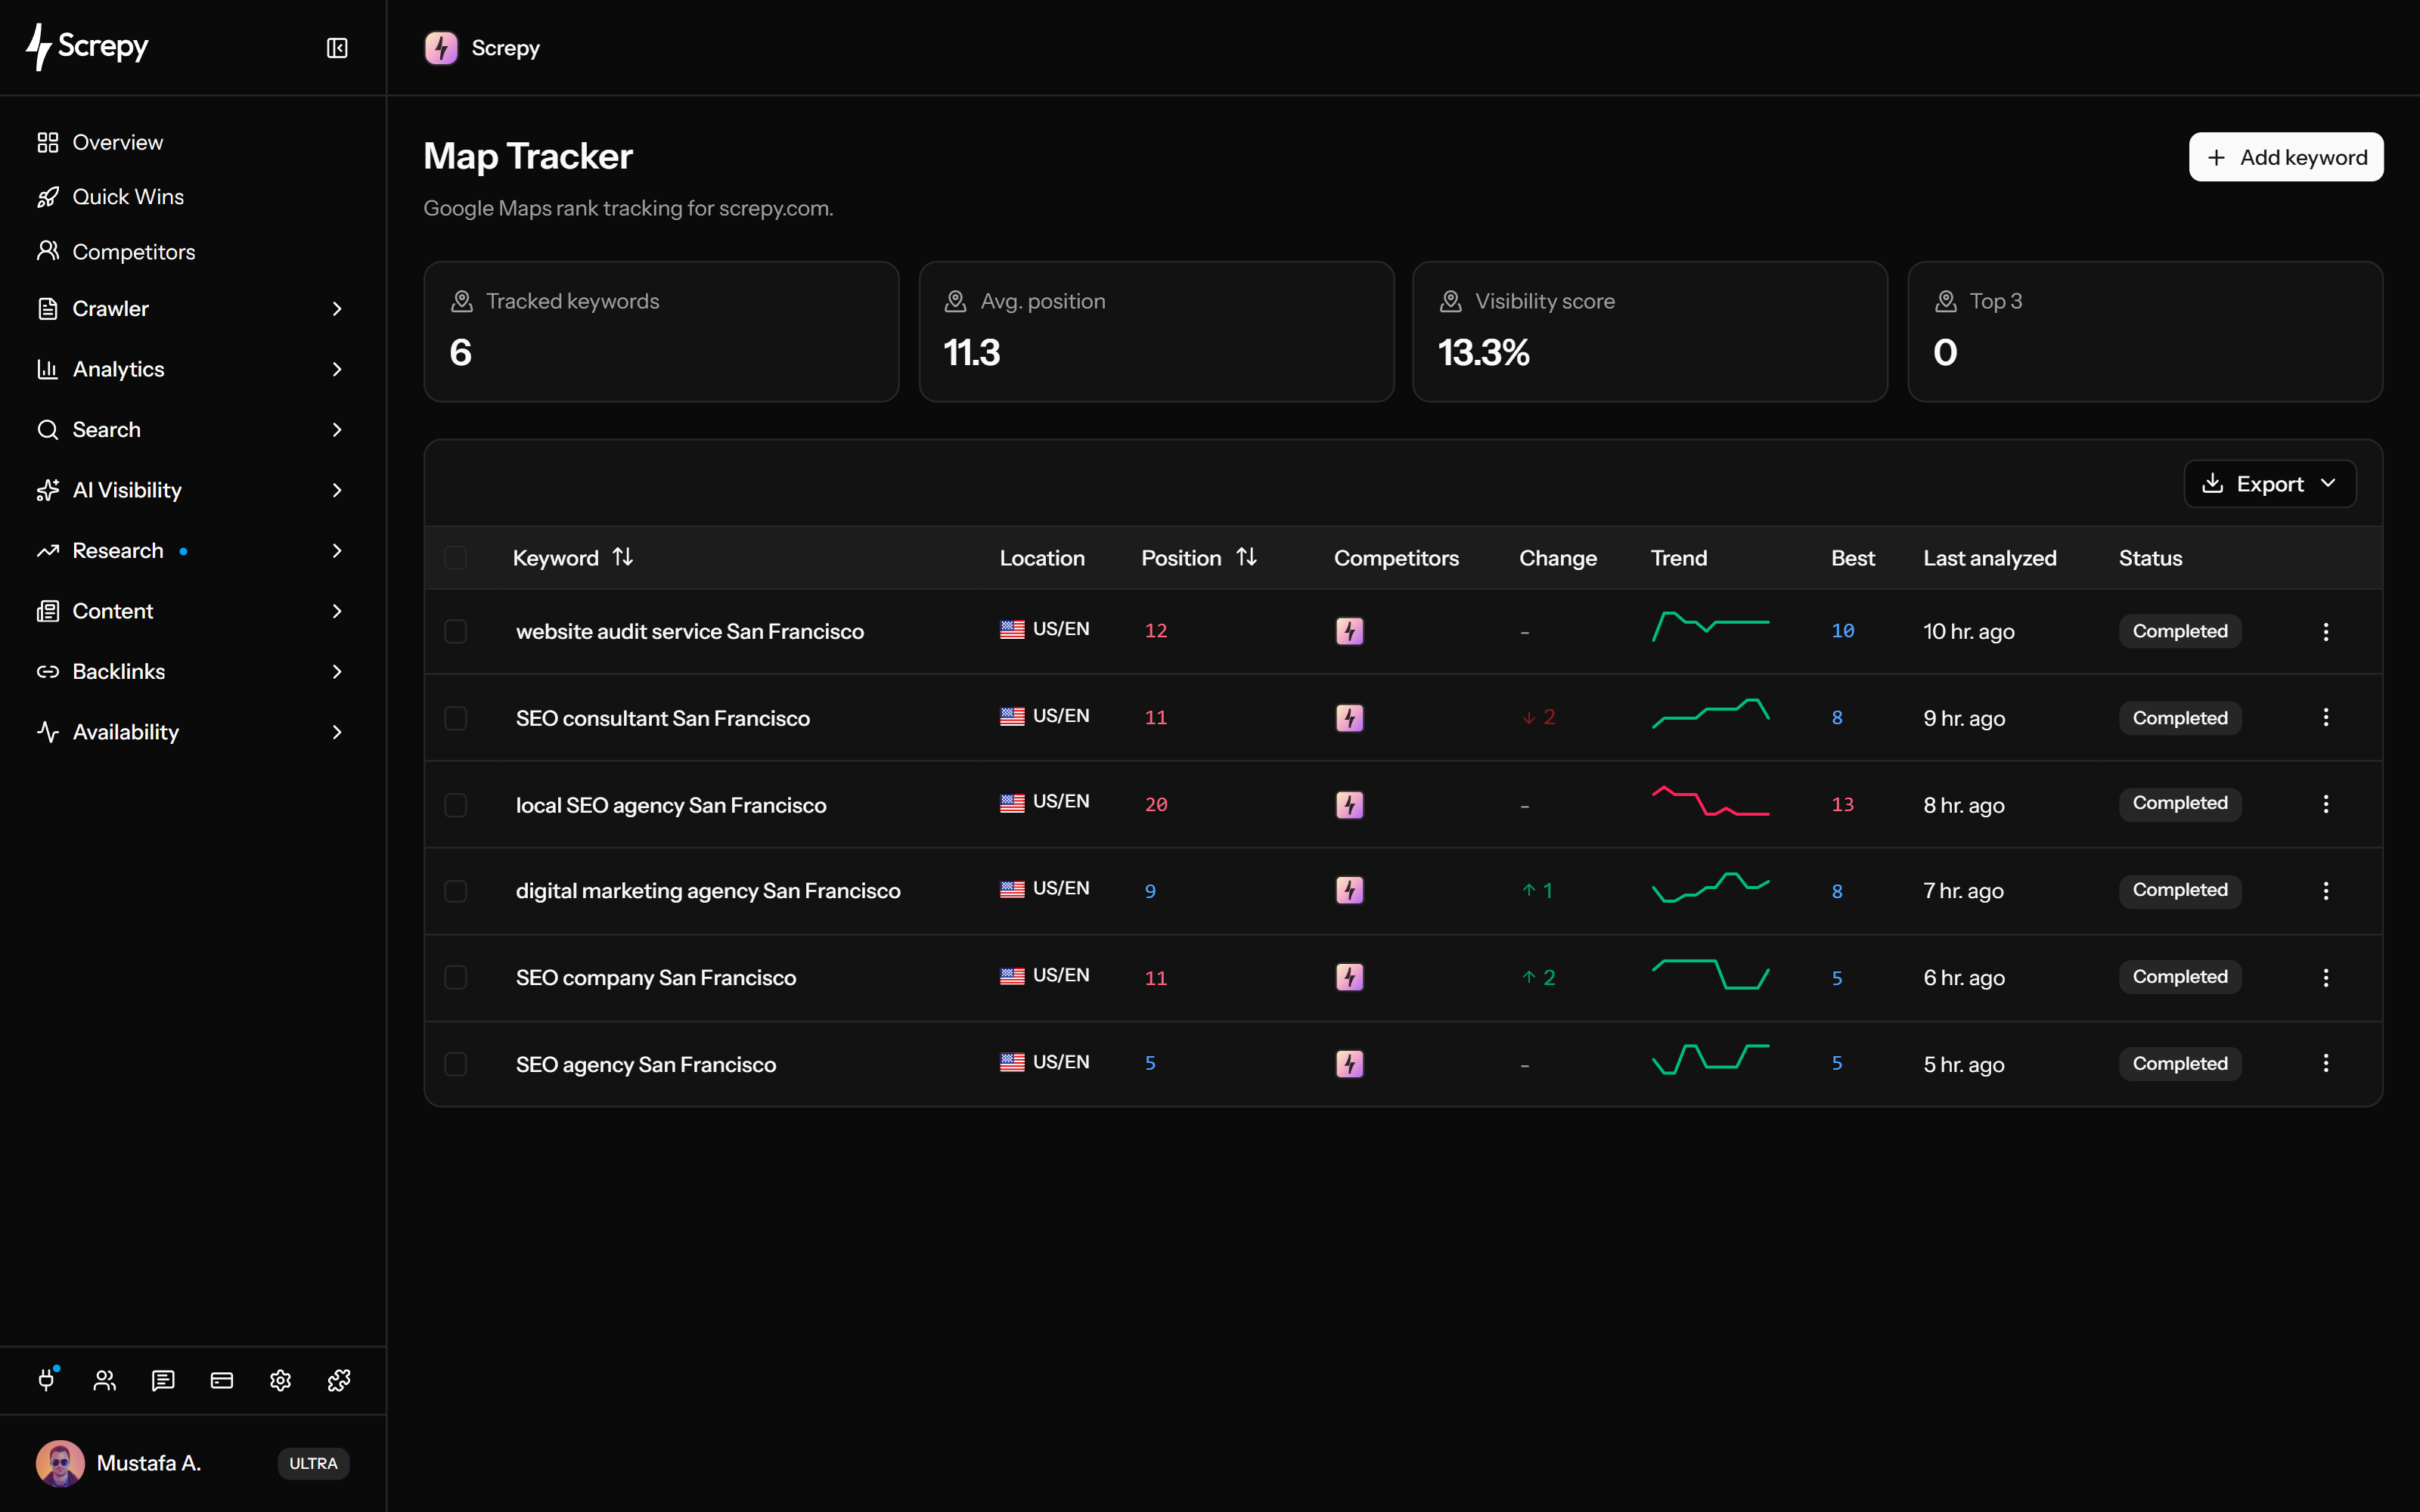Click the Tracked keywords stat card
This screenshot has width=2420, height=1512.
coord(661,332)
